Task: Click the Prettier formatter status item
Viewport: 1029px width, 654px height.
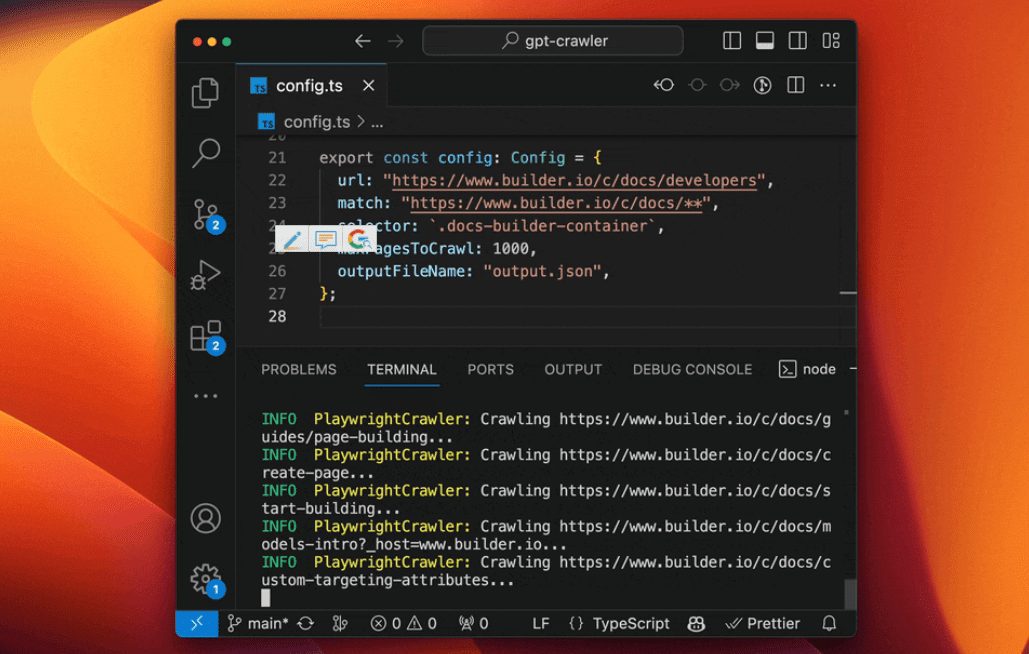Action: [x=762, y=623]
